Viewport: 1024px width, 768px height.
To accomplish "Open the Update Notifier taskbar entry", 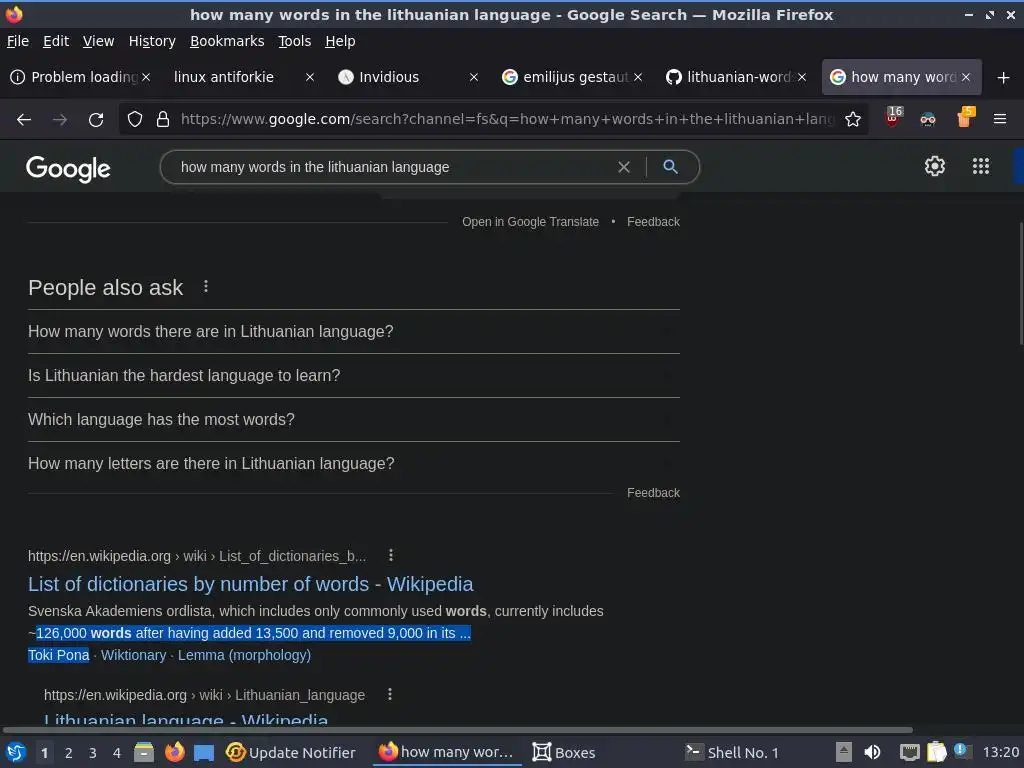I will (x=291, y=753).
